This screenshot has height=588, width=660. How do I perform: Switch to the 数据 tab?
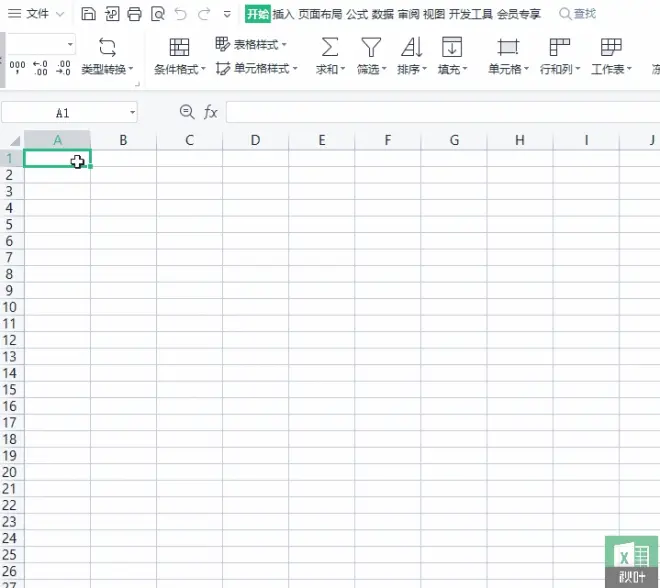point(383,14)
